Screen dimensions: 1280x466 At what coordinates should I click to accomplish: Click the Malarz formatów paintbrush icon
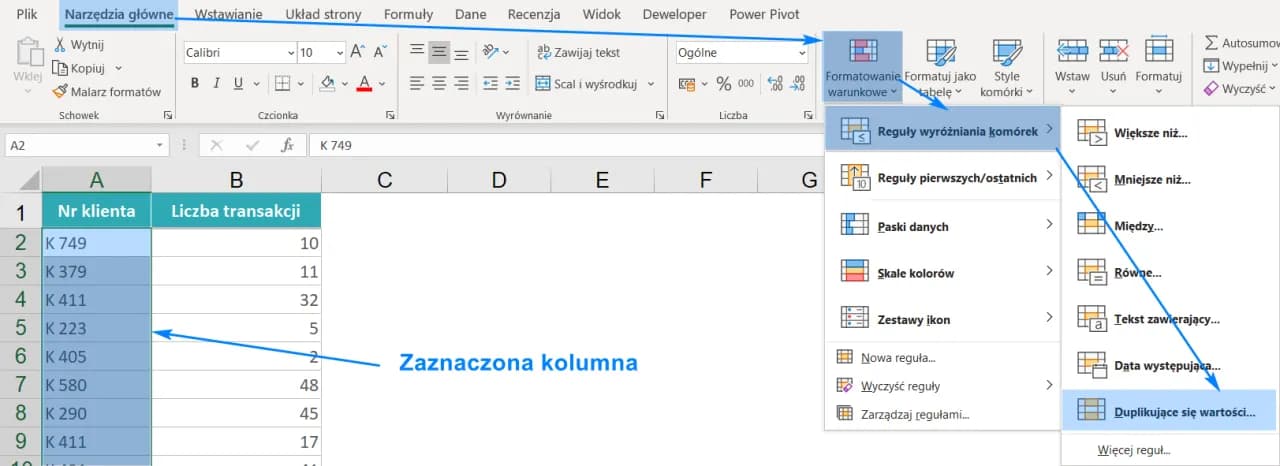click(x=62, y=92)
